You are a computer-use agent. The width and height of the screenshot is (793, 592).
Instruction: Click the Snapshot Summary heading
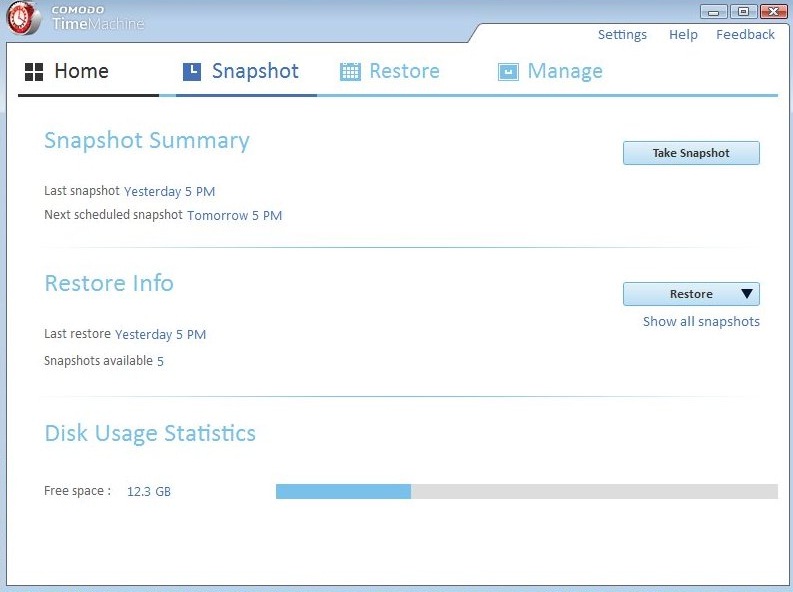click(147, 141)
